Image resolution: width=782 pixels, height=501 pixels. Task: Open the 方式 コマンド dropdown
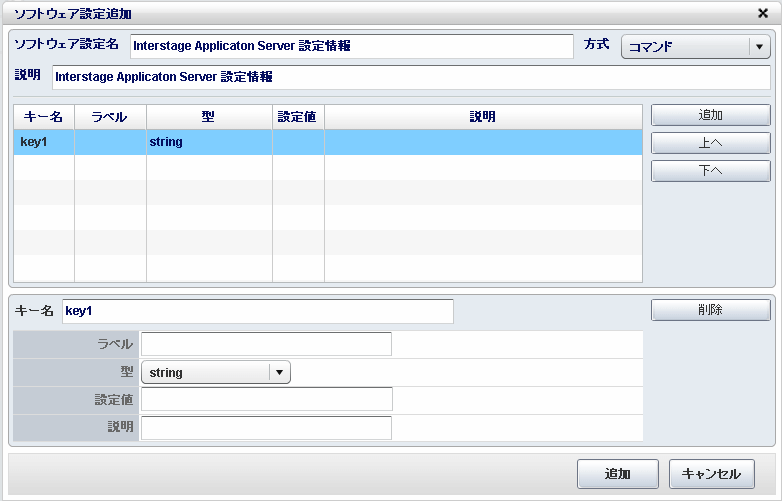pyautogui.click(x=696, y=47)
